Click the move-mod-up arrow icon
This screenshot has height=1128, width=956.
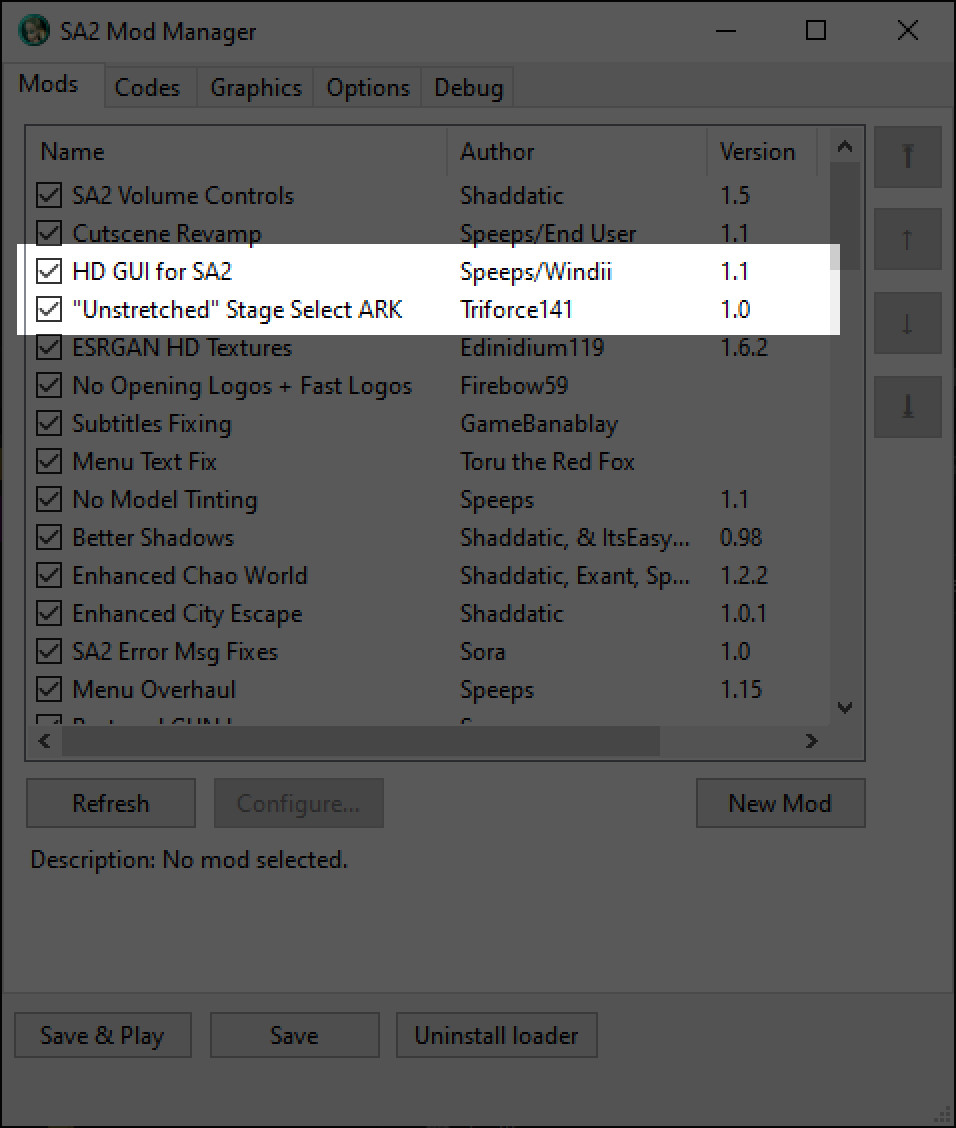[907, 239]
